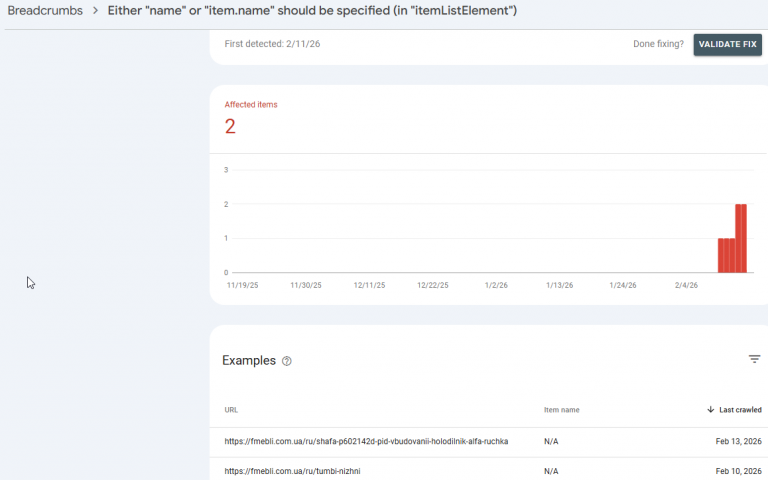The width and height of the screenshot is (768, 480).
Task: Click the breadcrumb chevron separator after Breadcrumbs
Action: tap(96, 11)
